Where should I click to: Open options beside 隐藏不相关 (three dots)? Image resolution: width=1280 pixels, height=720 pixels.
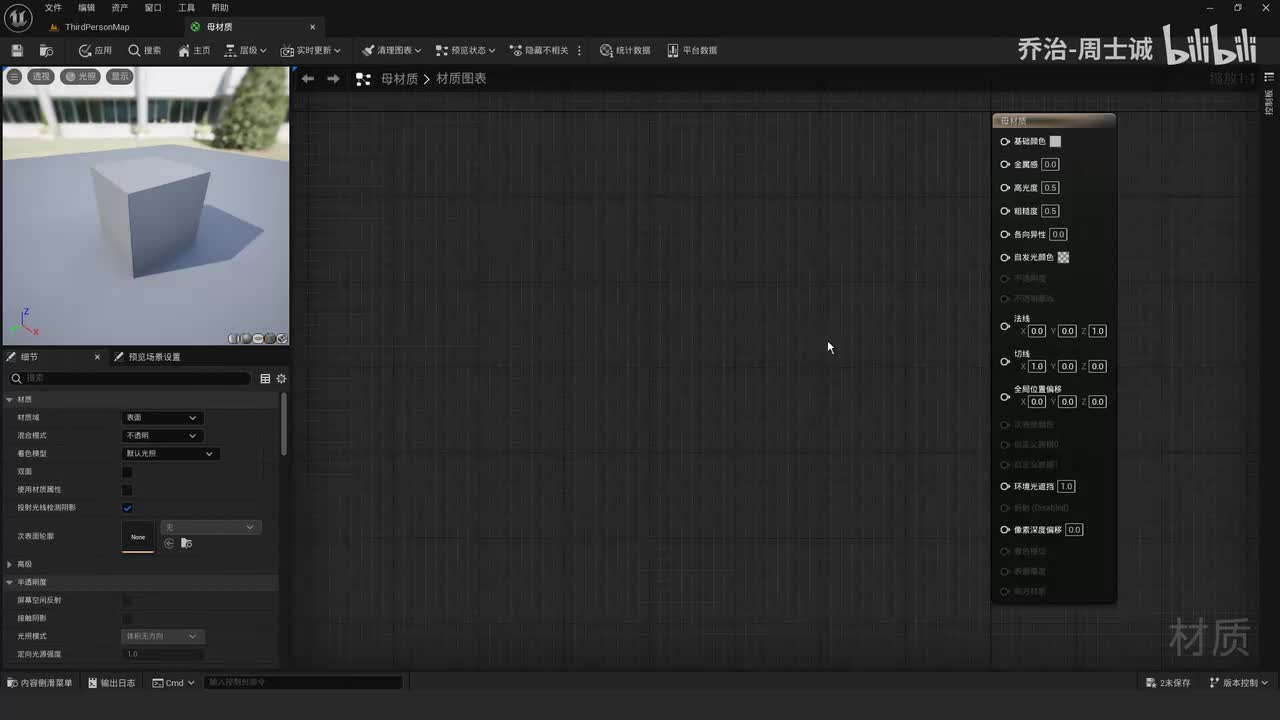(579, 50)
